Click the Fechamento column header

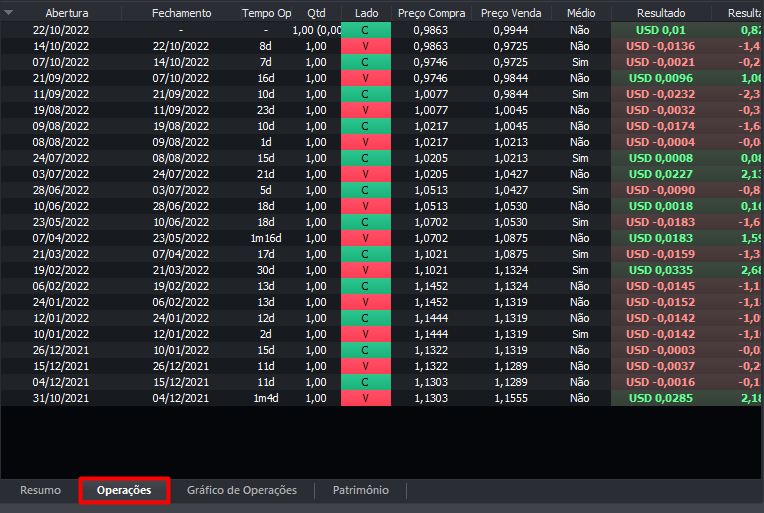pyautogui.click(x=181, y=13)
